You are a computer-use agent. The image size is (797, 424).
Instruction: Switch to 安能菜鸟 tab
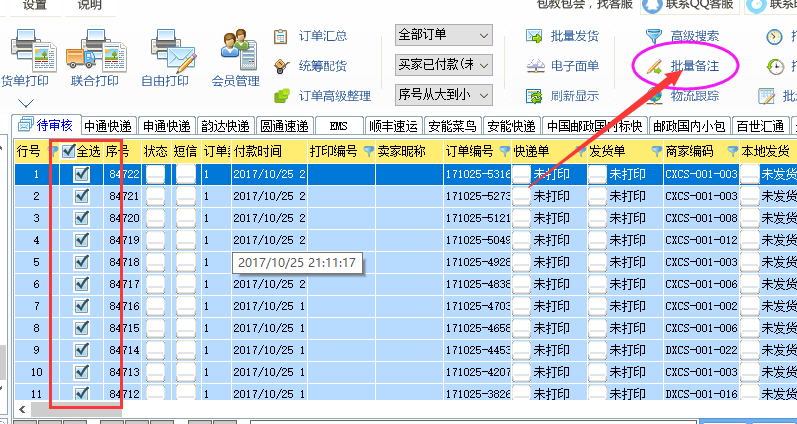[452, 126]
